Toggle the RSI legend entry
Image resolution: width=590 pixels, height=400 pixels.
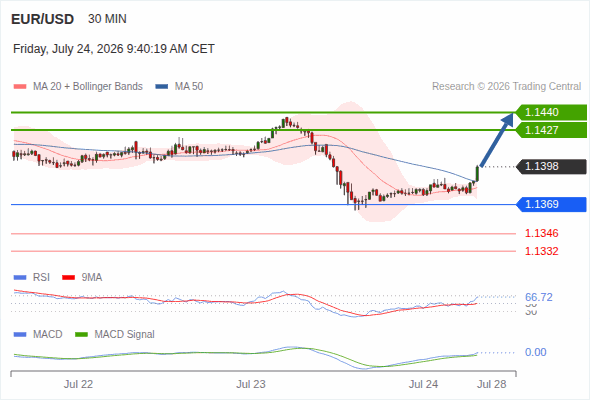pyautogui.click(x=32, y=277)
